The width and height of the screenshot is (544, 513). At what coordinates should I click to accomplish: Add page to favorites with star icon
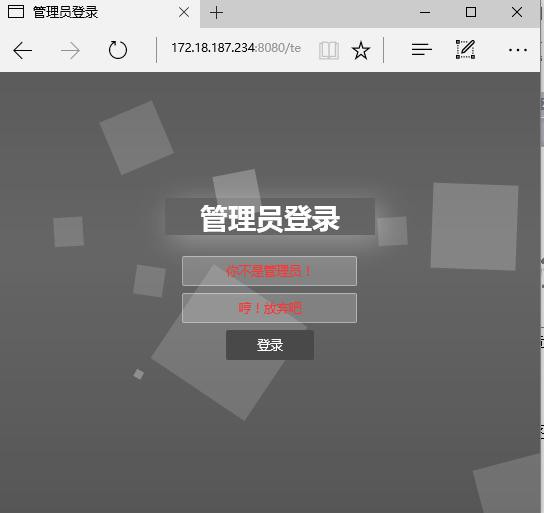(x=361, y=51)
